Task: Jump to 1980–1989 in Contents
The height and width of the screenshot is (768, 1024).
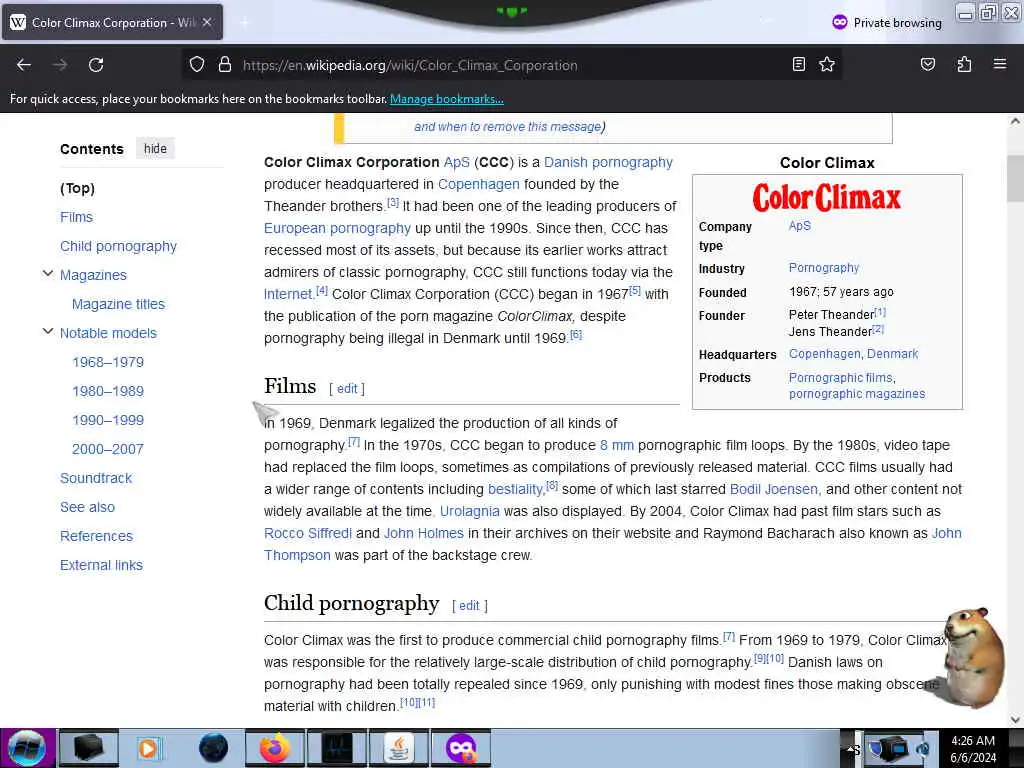Action: [108, 391]
